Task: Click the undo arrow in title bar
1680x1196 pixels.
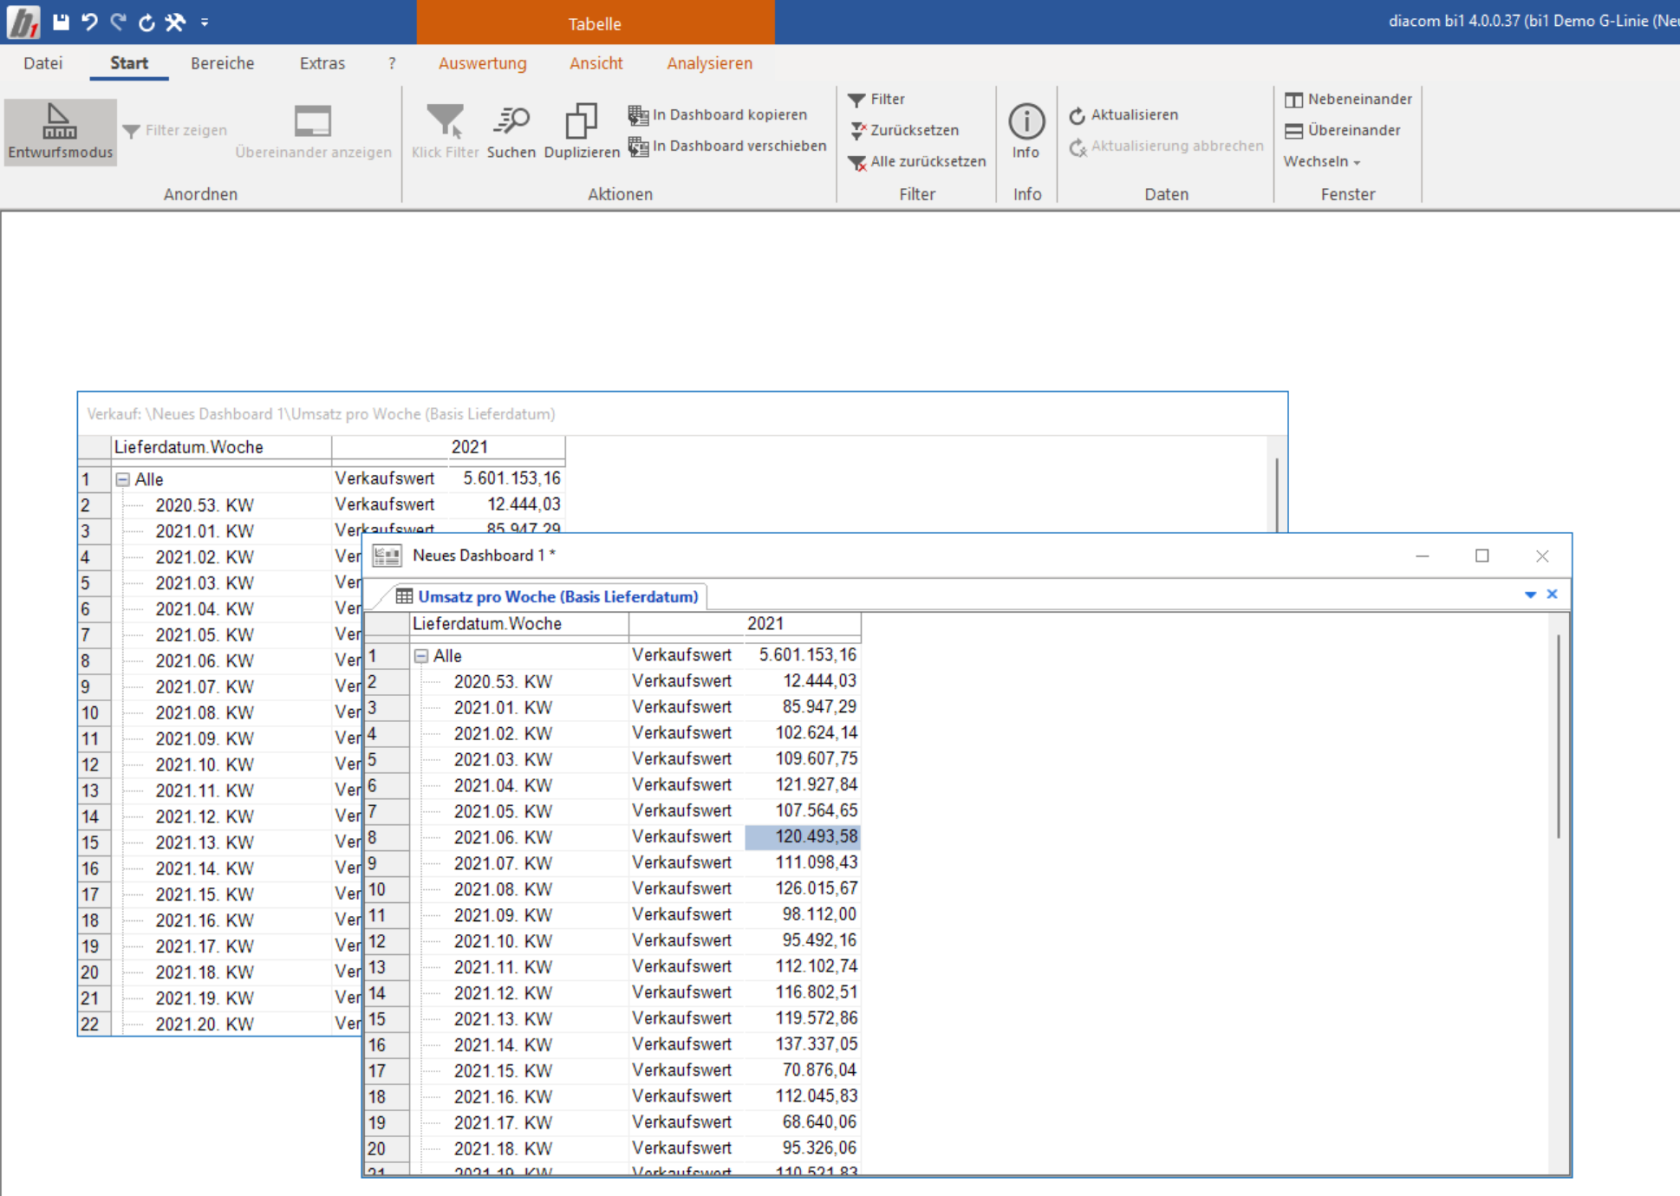Action: pos(89,21)
